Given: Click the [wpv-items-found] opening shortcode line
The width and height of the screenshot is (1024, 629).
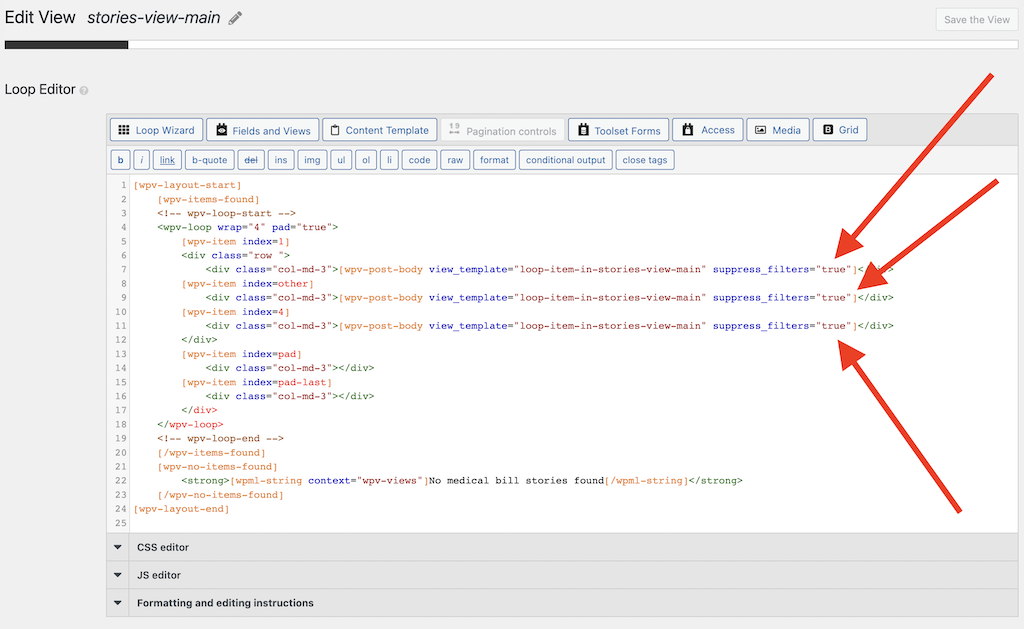Looking at the screenshot, I should (208, 199).
